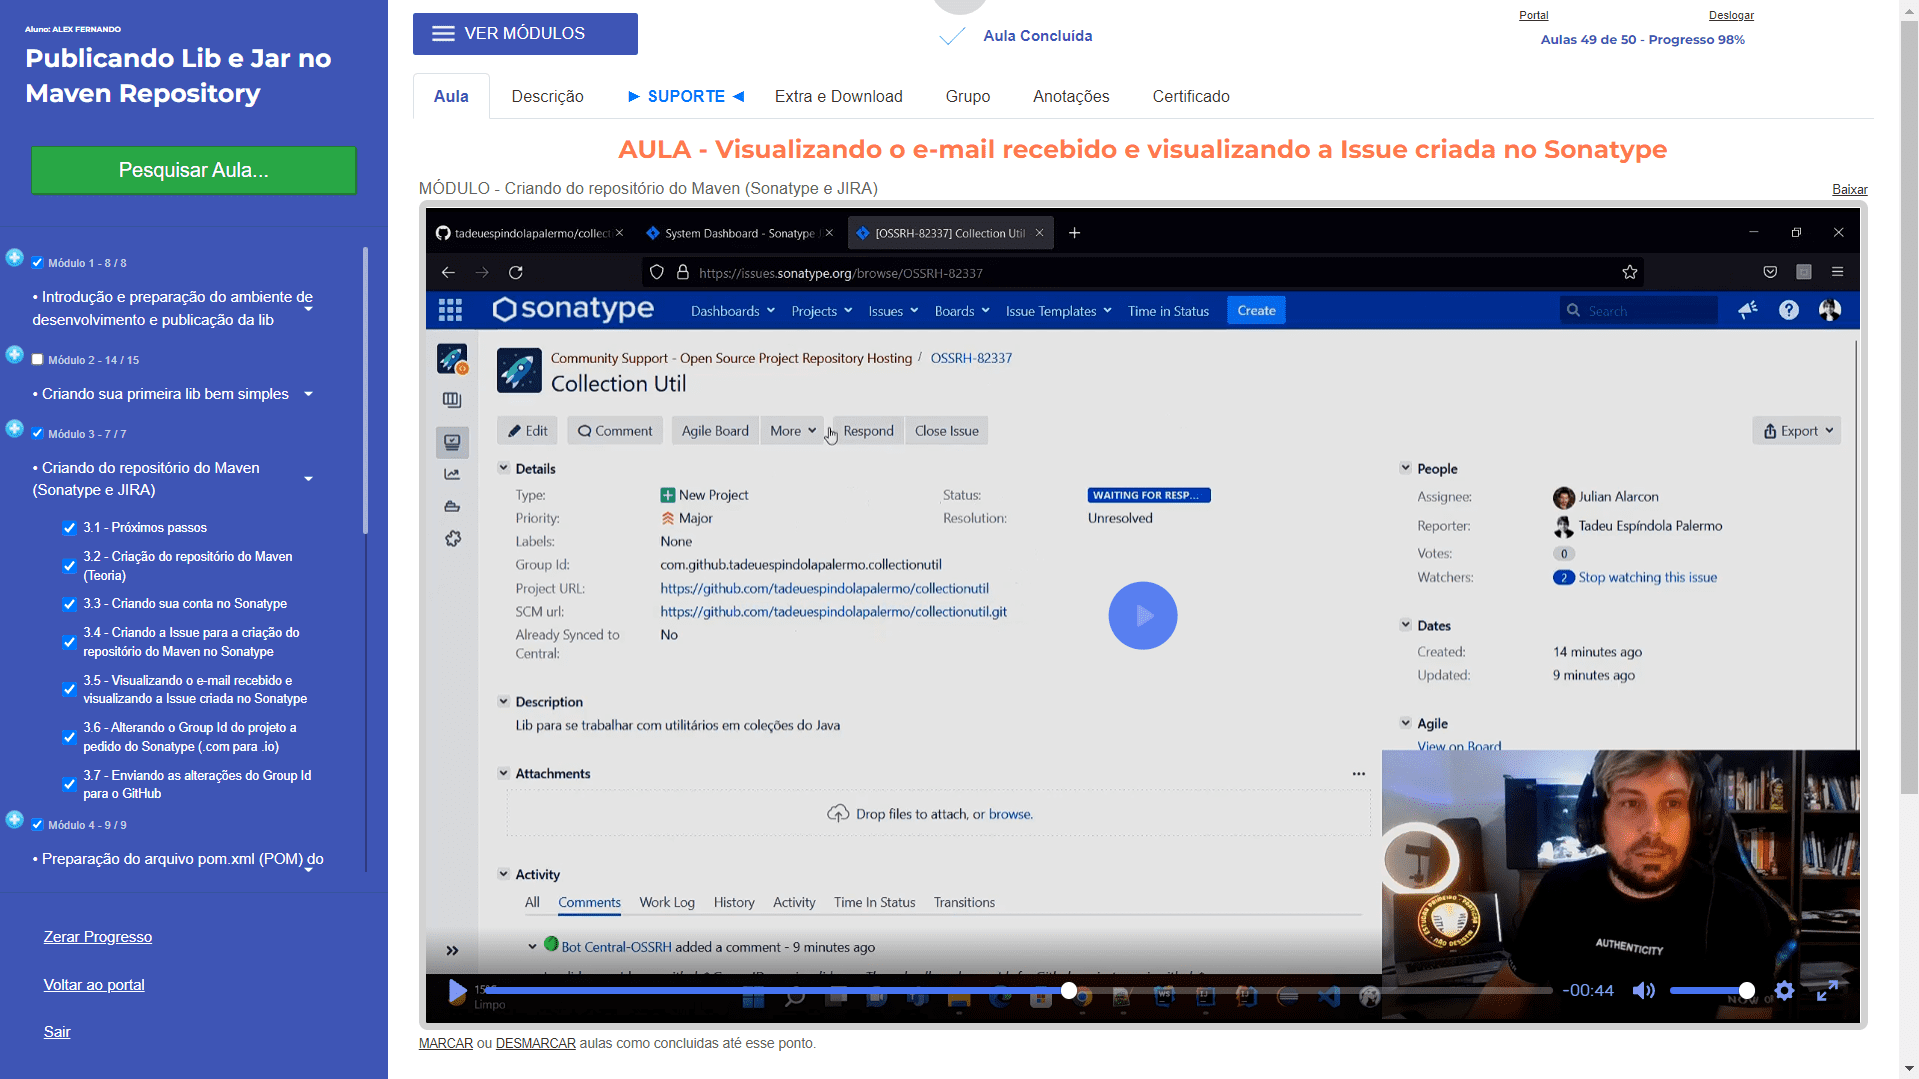This screenshot has width=1919, height=1079.
Task: Collapse the Criando do repositório do Maven arrow
Action: (308, 479)
